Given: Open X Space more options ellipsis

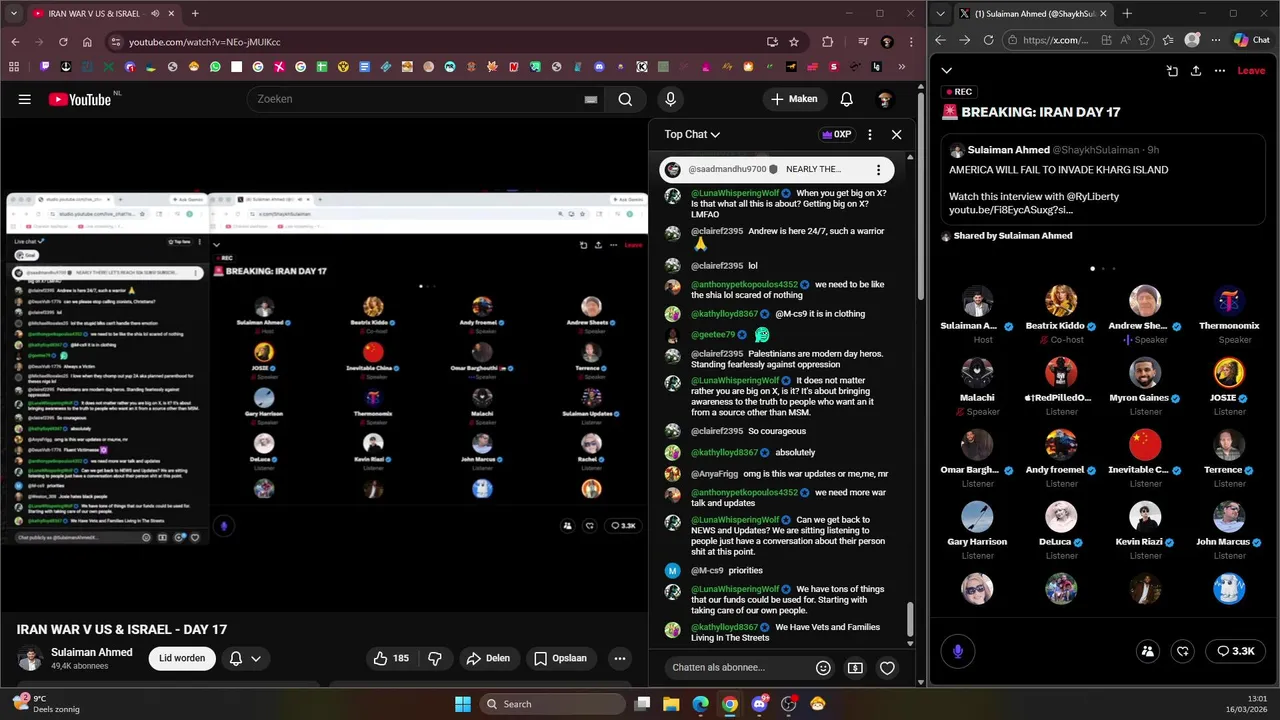Looking at the screenshot, I should pyautogui.click(x=1219, y=71).
